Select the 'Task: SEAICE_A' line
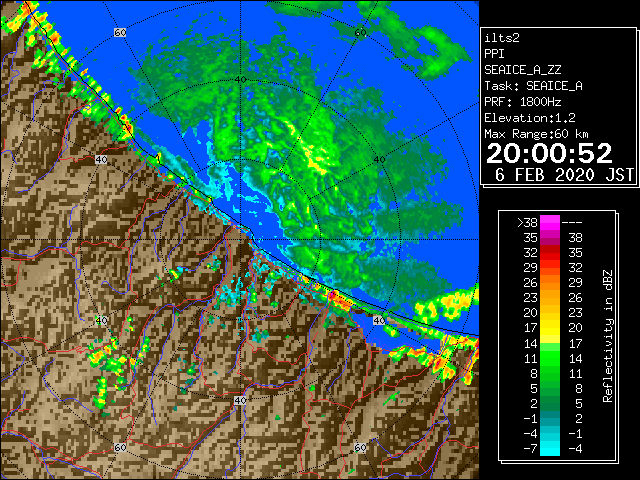The width and height of the screenshot is (640, 480). tap(533, 86)
